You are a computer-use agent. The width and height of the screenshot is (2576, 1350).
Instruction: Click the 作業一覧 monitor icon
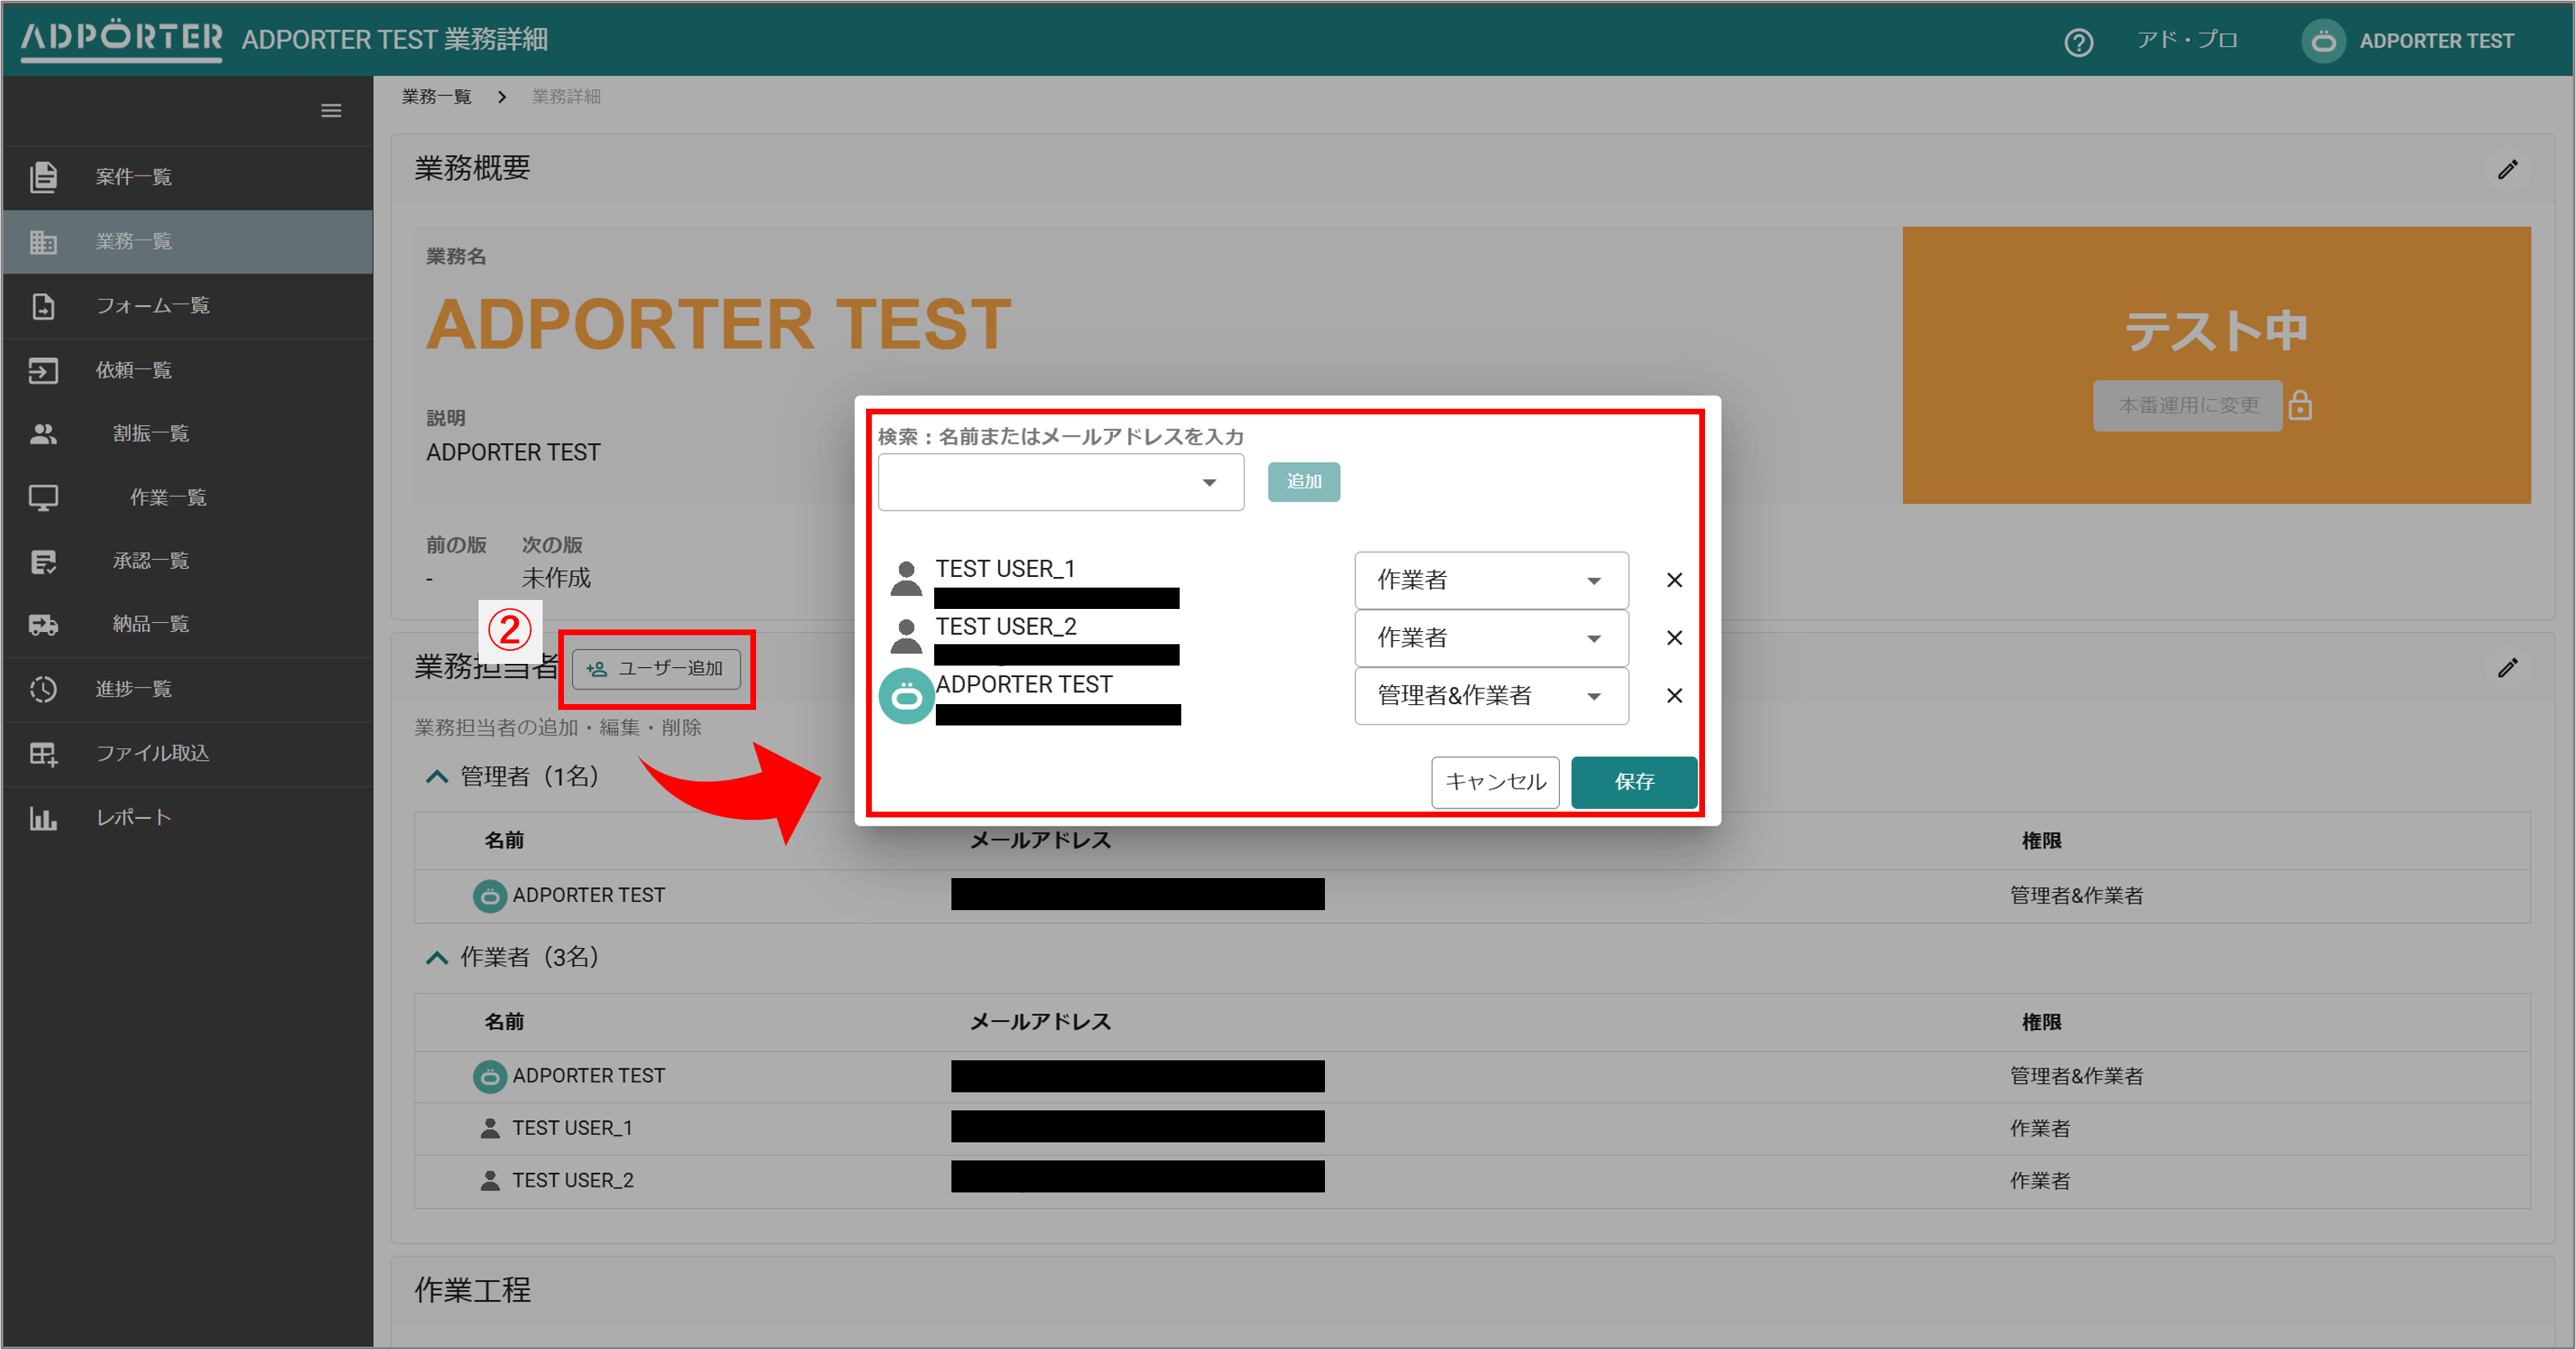point(43,498)
